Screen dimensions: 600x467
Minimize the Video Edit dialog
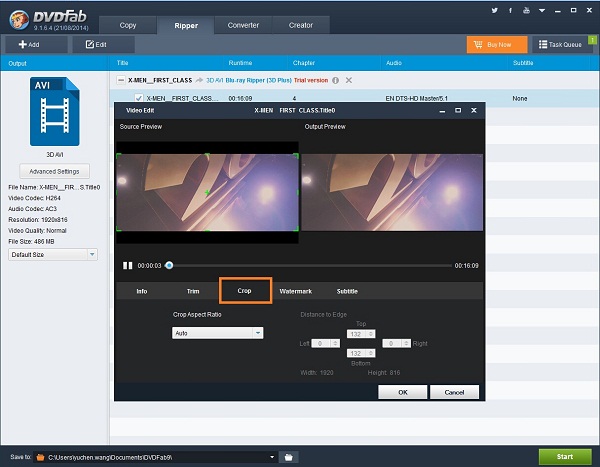coord(442,111)
